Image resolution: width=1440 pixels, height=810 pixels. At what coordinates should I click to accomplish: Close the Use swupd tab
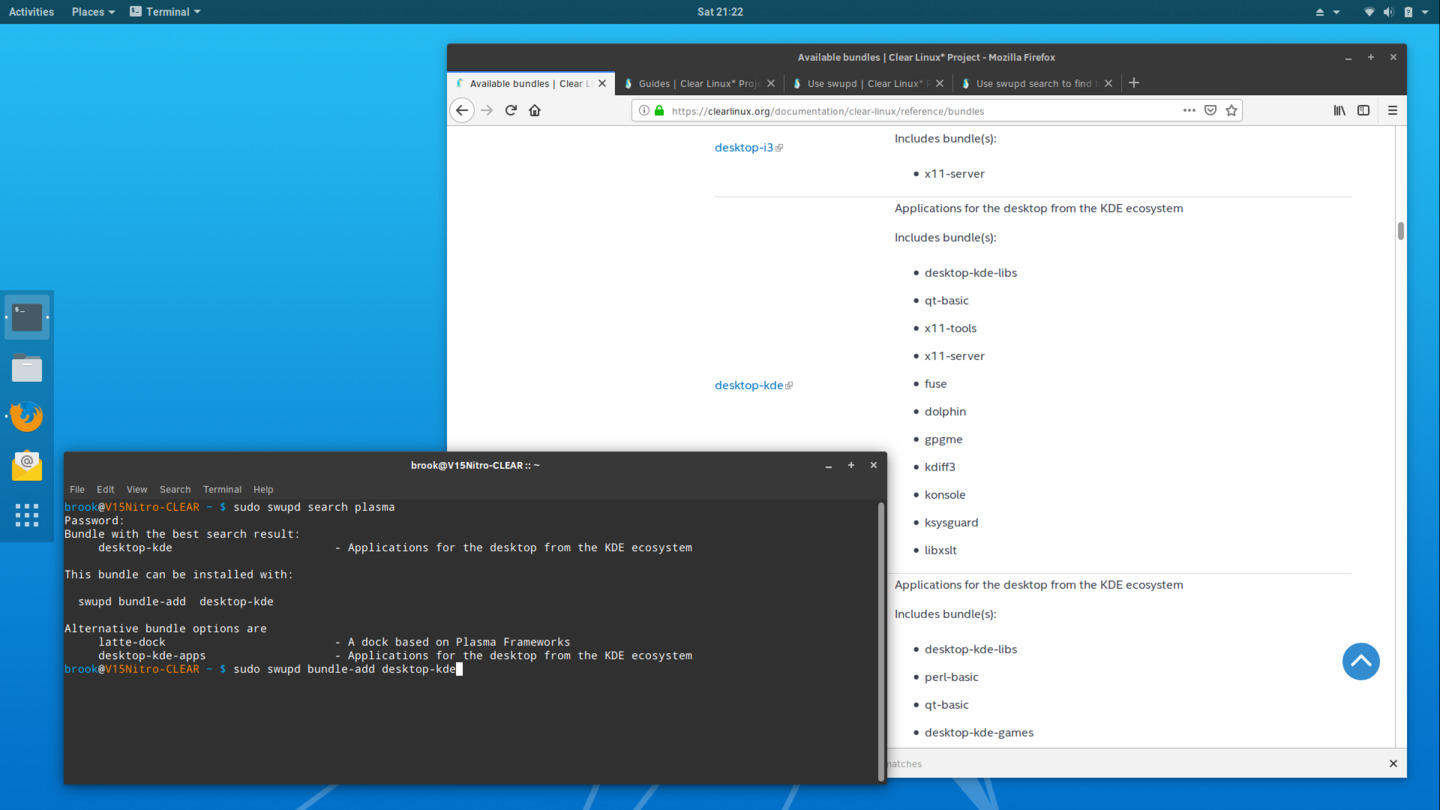940,84
